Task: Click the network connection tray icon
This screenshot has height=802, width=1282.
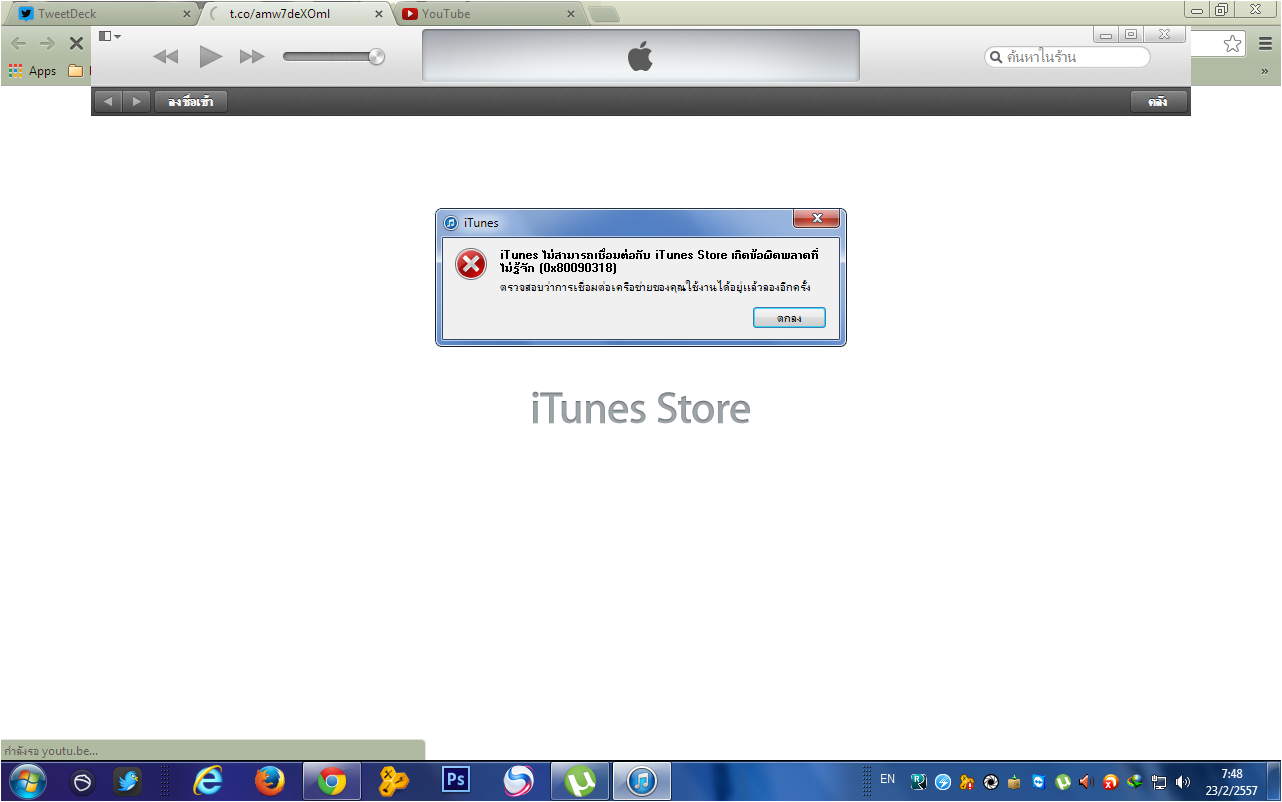Action: pos(1159,782)
